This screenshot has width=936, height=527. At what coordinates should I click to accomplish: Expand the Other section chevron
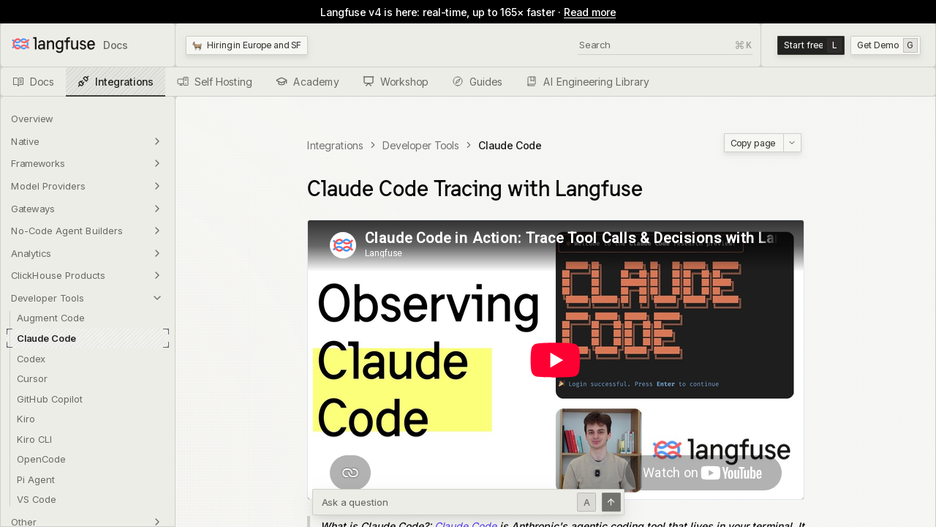pos(157,522)
